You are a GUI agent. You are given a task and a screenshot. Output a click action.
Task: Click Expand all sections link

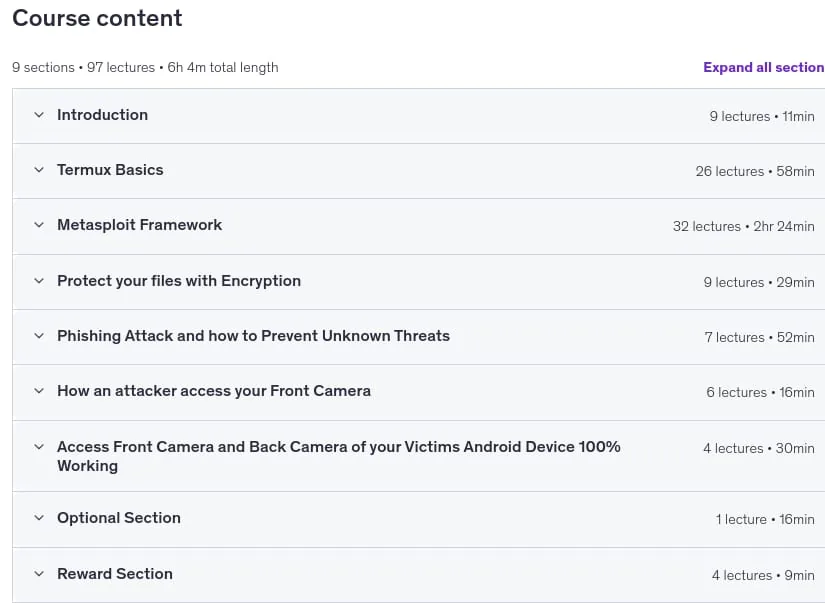tap(764, 67)
